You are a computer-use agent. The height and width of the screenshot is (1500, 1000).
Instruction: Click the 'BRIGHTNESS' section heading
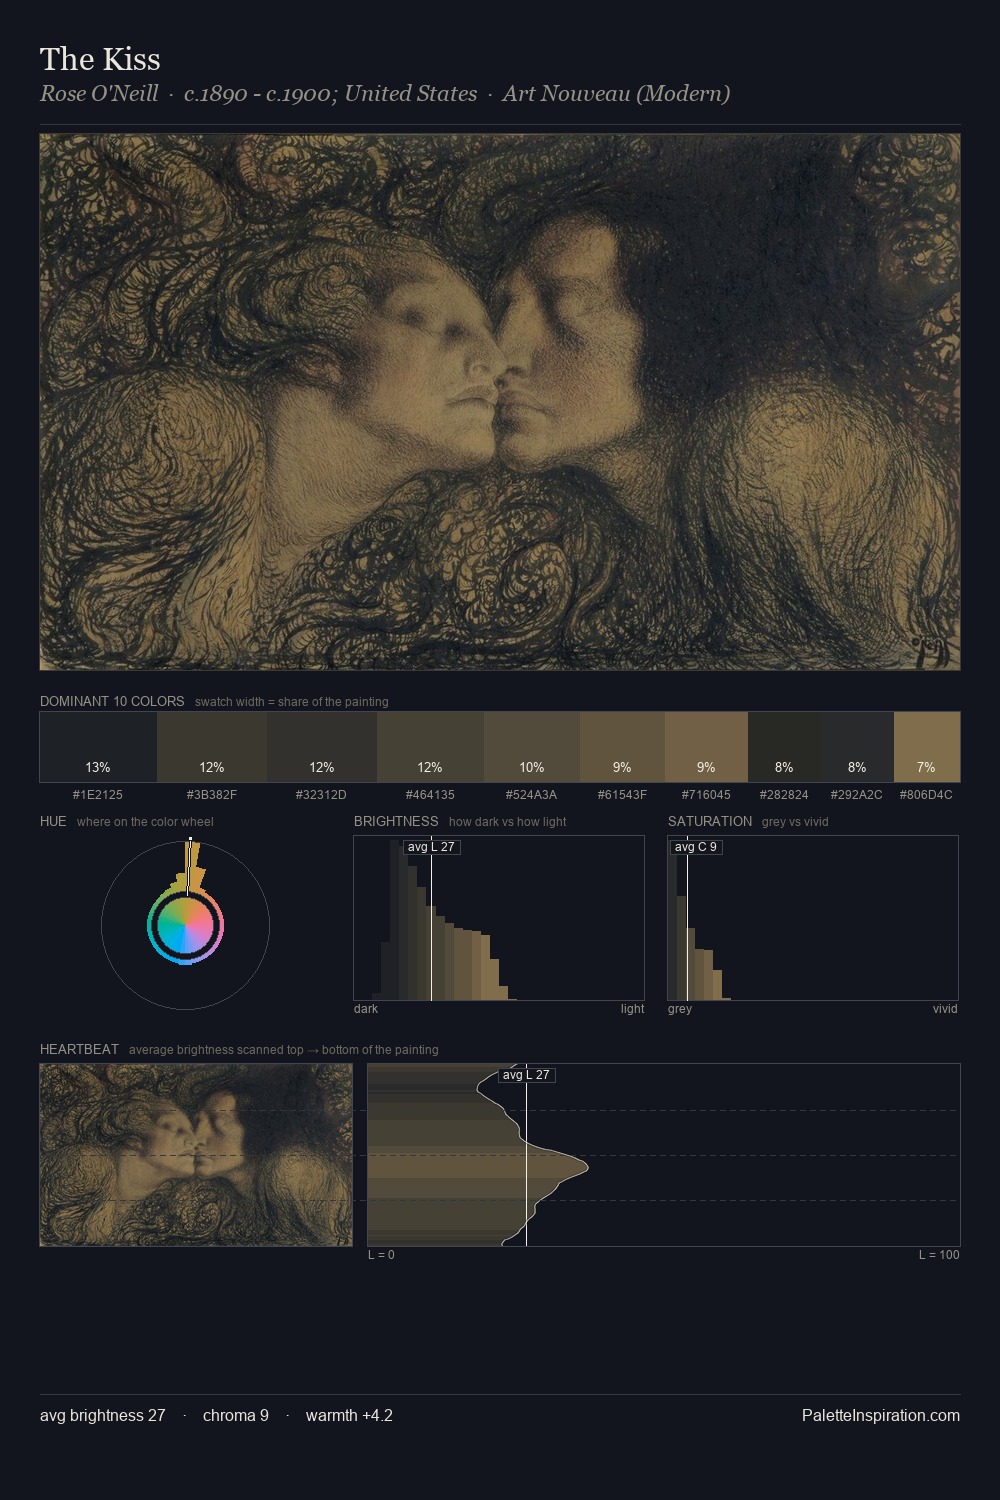pyautogui.click(x=396, y=821)
